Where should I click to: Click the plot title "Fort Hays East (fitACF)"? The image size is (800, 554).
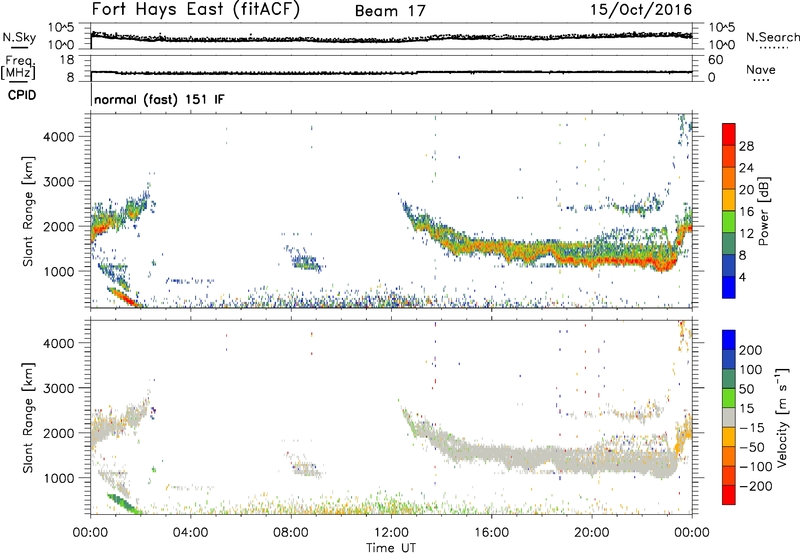(x=196, y=10)
